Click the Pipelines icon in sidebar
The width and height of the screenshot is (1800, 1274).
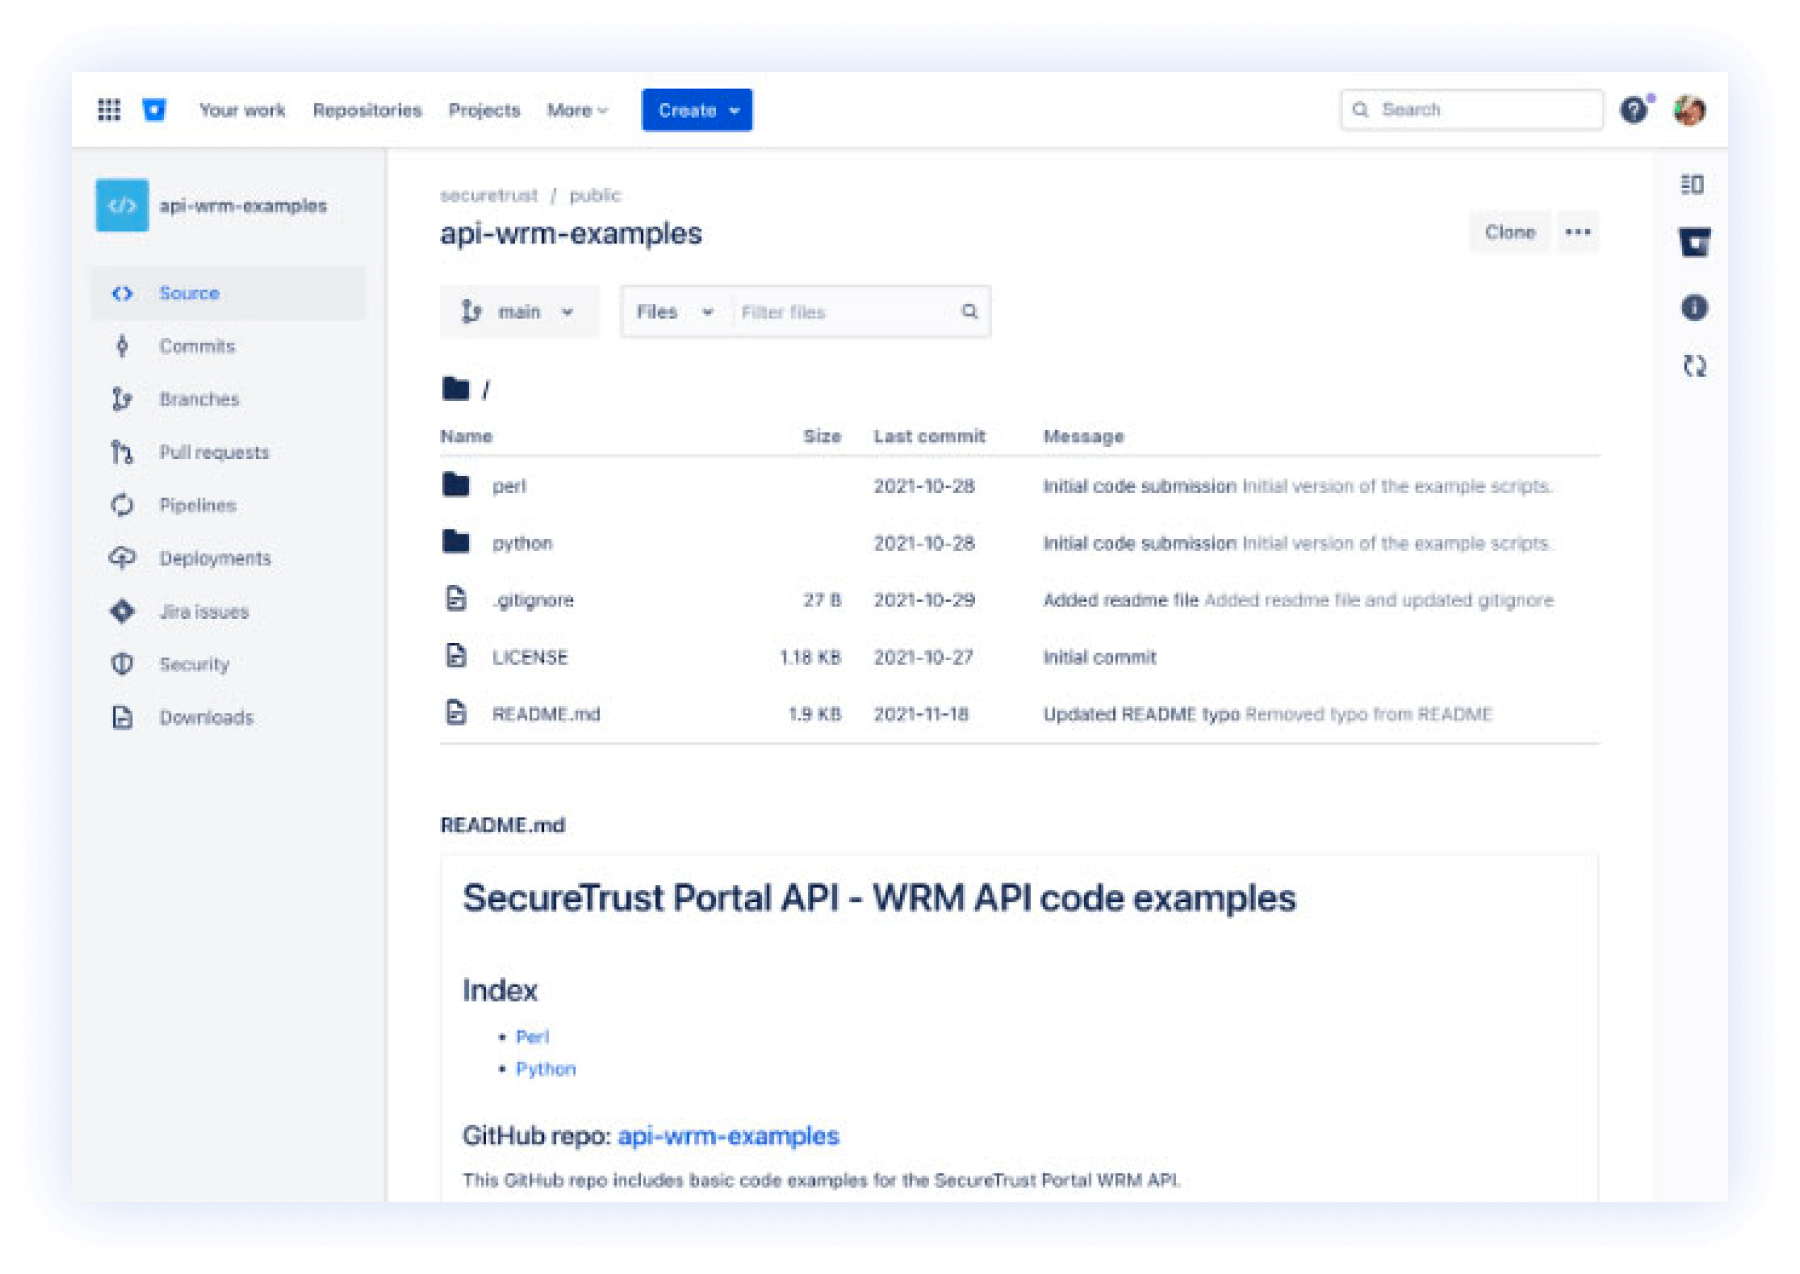coord(122,505)
